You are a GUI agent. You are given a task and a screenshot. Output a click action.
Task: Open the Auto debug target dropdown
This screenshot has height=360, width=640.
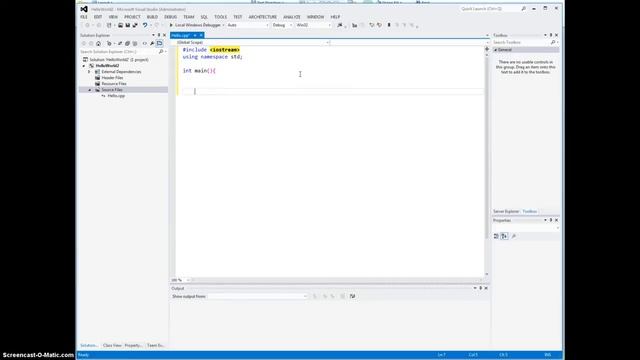(248, 25)
